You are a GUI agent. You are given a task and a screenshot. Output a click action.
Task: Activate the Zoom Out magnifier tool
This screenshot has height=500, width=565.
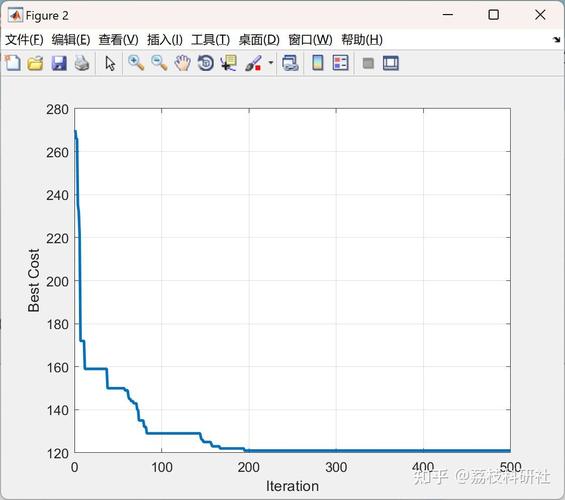click(159, 63)
